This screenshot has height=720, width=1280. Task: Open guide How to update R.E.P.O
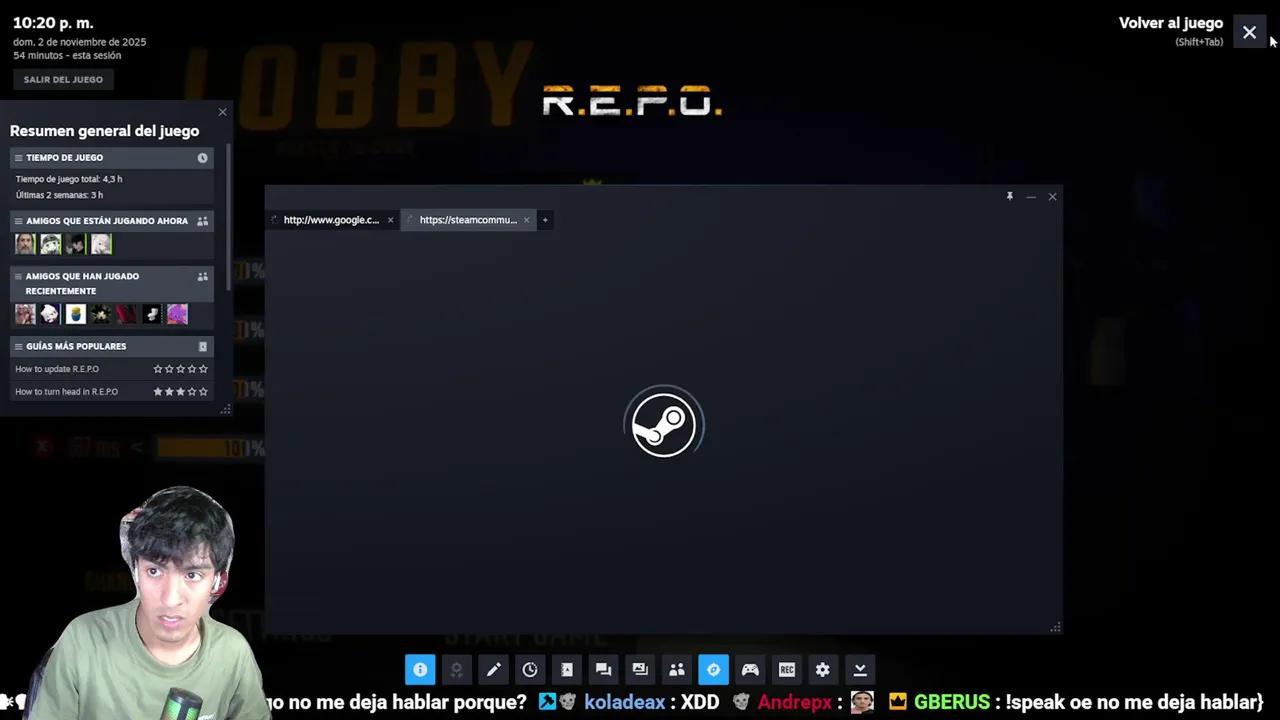click(x=57, y=369)
